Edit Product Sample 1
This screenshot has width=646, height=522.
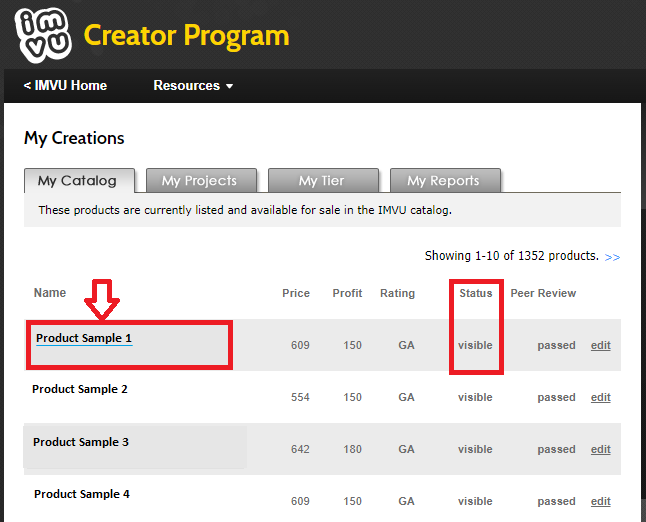tap(601, 345)
